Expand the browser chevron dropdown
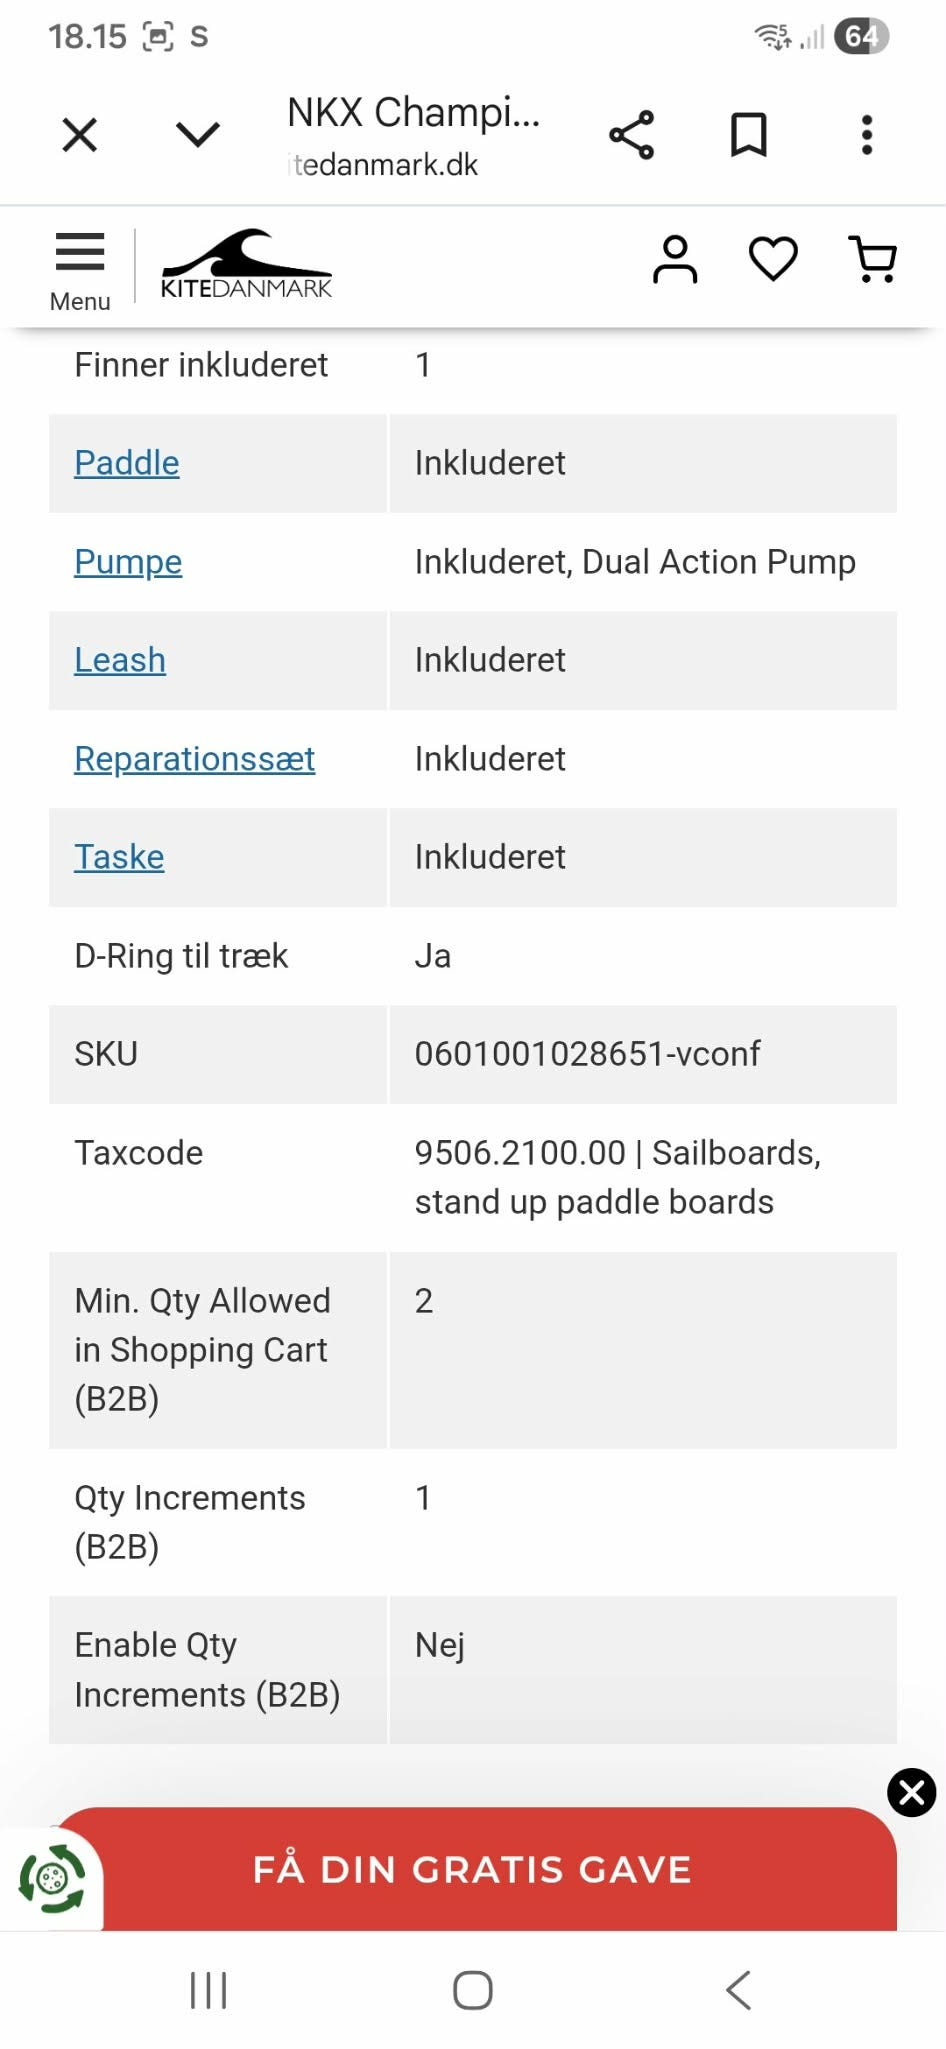Screen dimensions: 946x2049 pos(198,135)
